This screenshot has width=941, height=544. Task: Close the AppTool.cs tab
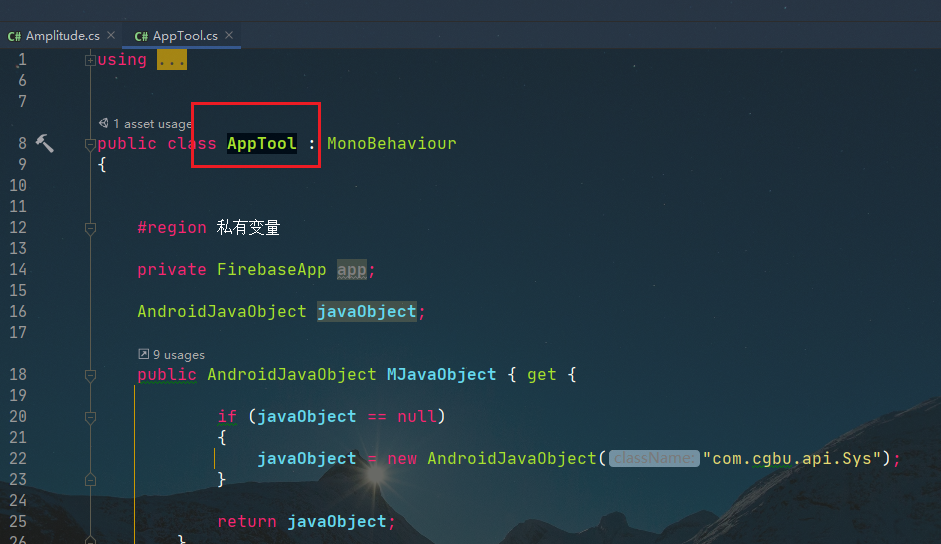(229, 35)
